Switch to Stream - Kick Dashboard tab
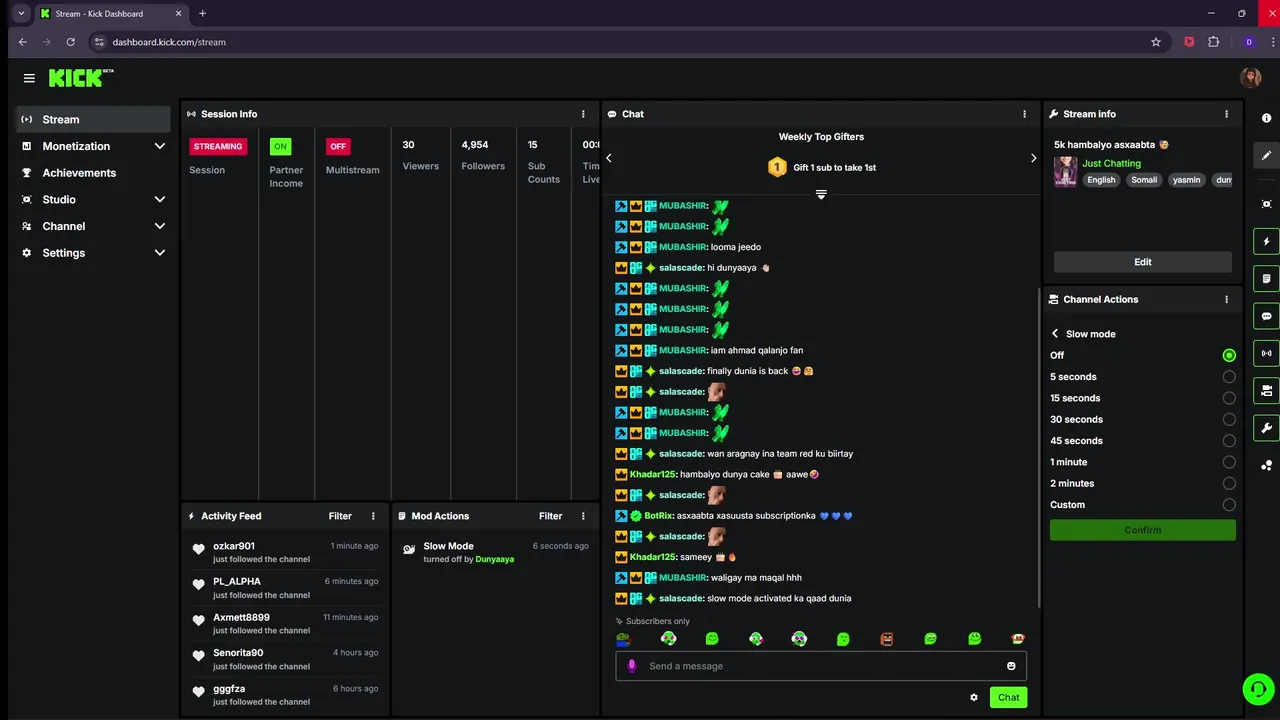The height and width of the screenshot is (720, 1280). click(110, 14)
